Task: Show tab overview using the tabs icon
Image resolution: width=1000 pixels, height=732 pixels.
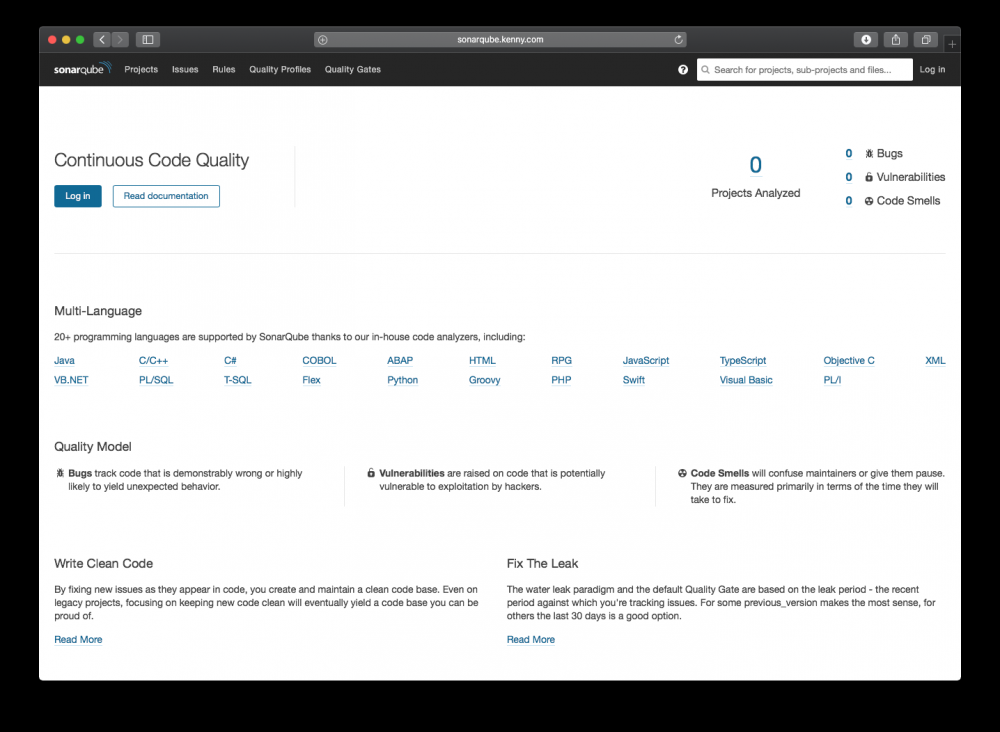Action: (x=925, y=39)
